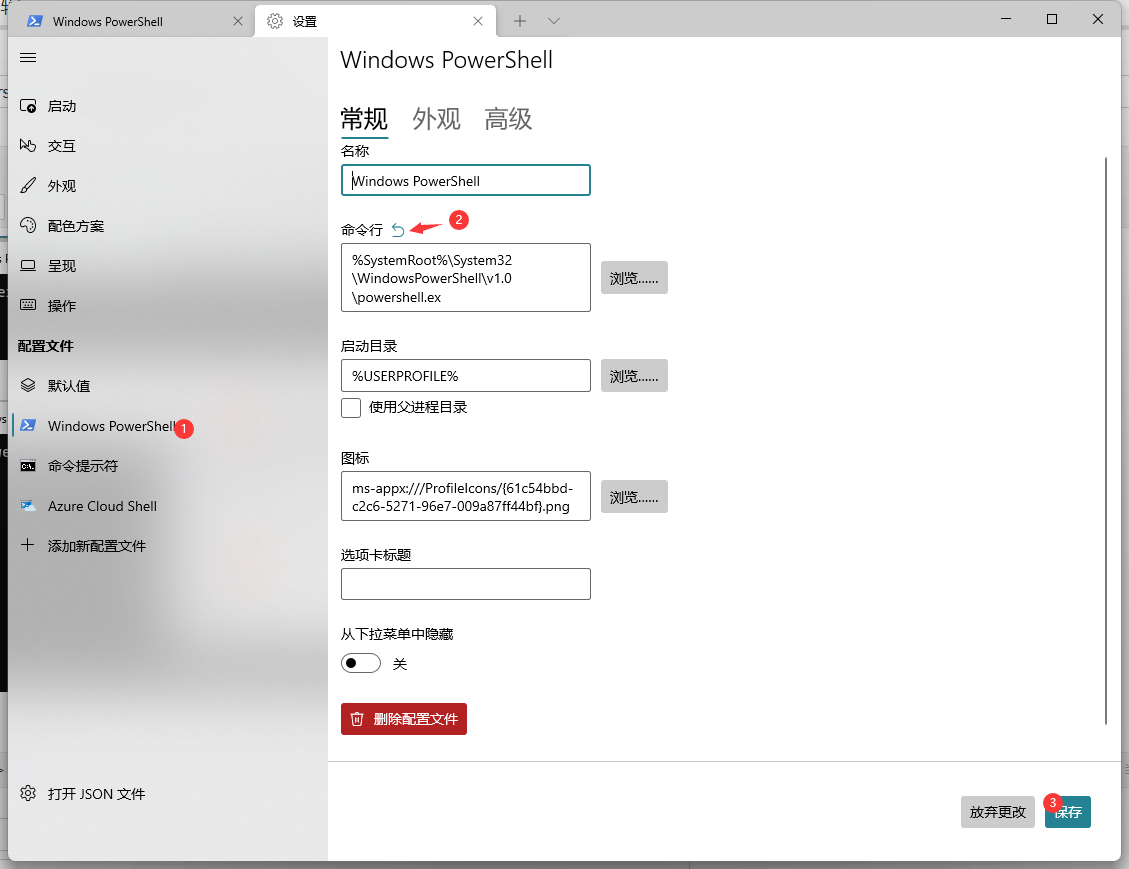Click the 交互 cursor icon

click(28, 146)
